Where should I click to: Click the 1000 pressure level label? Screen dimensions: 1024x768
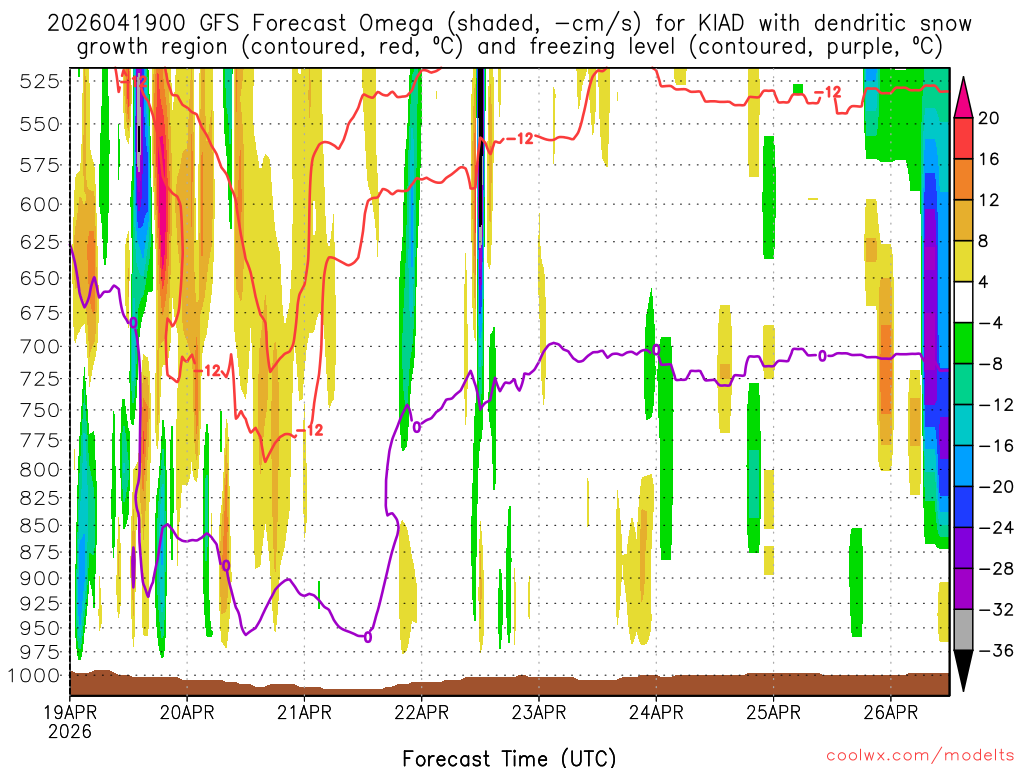pyautogui.click(x=33, y=675)
